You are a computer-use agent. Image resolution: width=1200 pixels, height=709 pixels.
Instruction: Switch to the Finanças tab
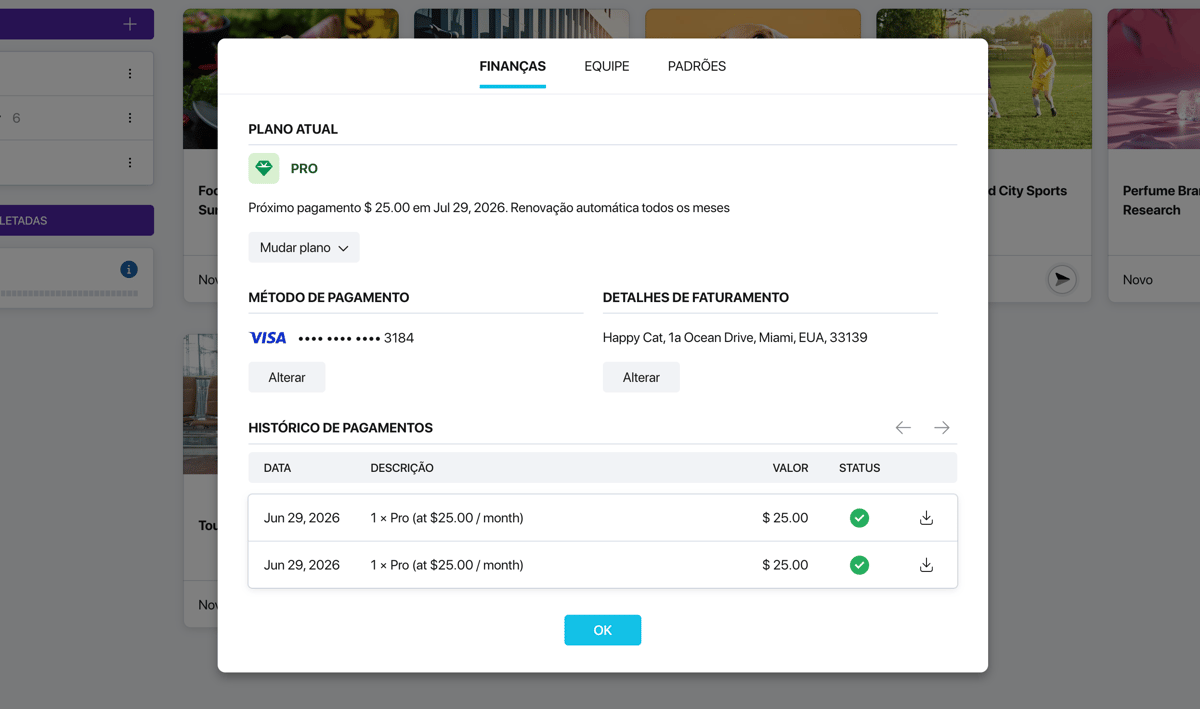pyautogui.click(x=512, y=66)
